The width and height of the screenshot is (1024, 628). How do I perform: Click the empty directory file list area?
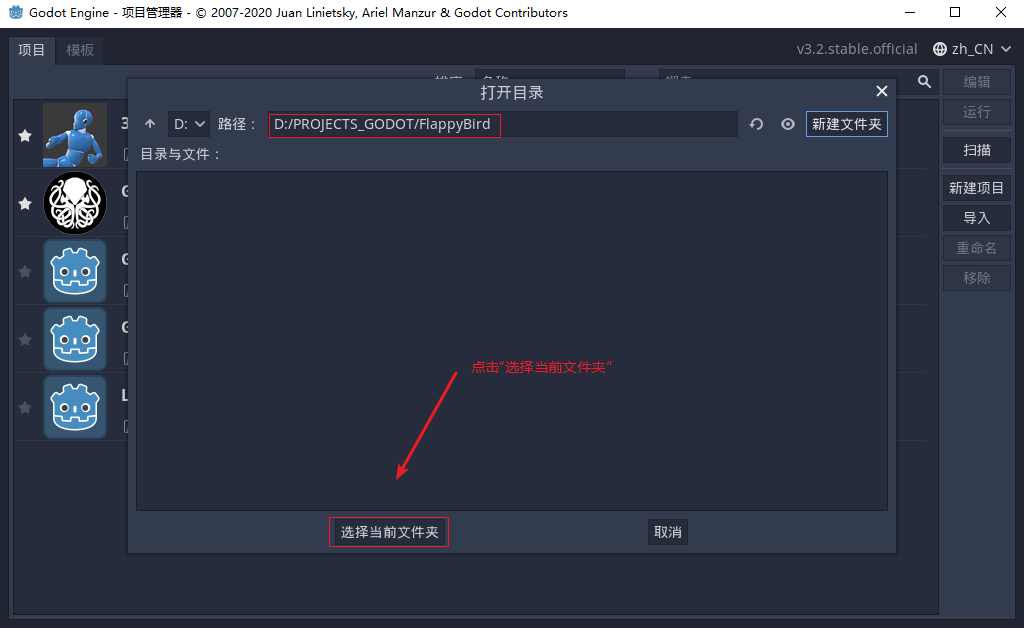point(512,341)
